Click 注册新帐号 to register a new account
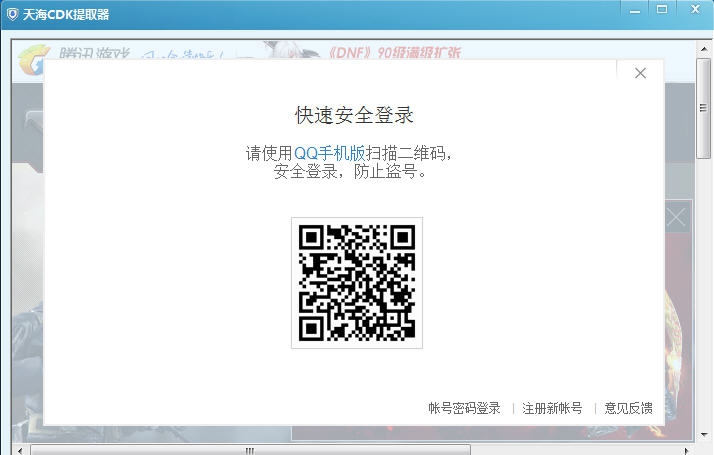The image size is (714, 455). pyautogui.click(x=552, y=408)
